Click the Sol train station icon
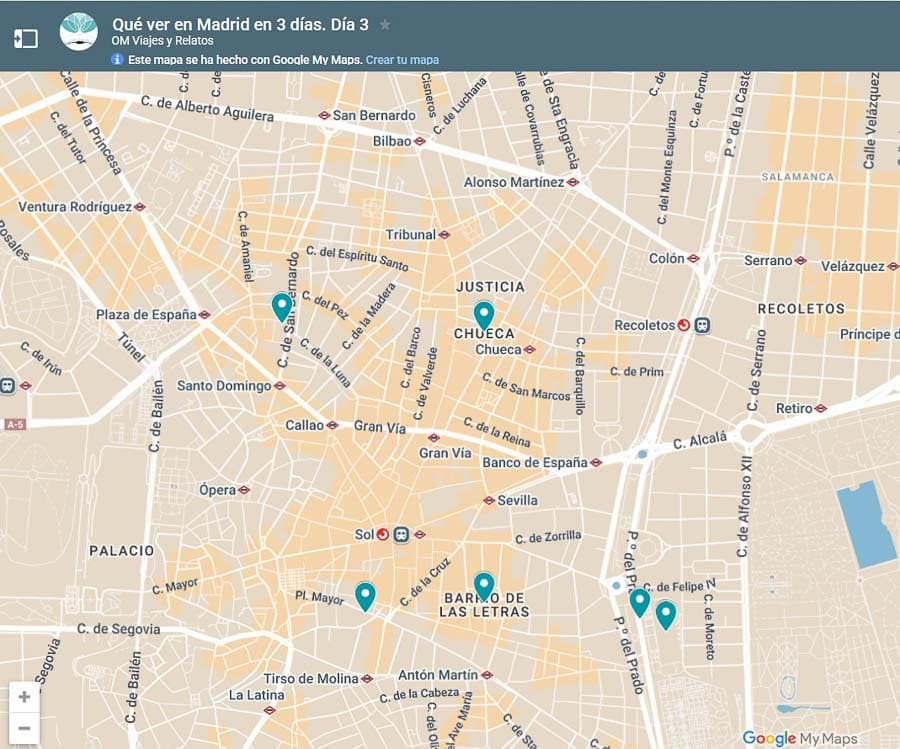 coord(401,535)
